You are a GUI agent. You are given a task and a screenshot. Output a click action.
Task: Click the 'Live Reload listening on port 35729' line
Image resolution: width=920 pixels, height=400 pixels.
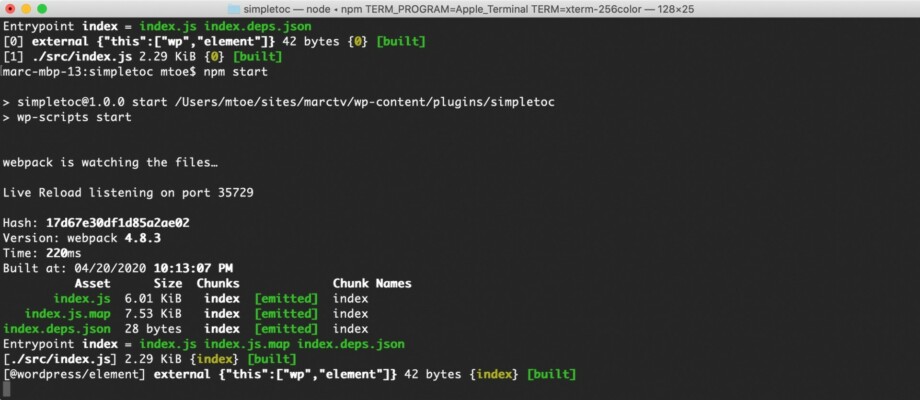[128, 192]
